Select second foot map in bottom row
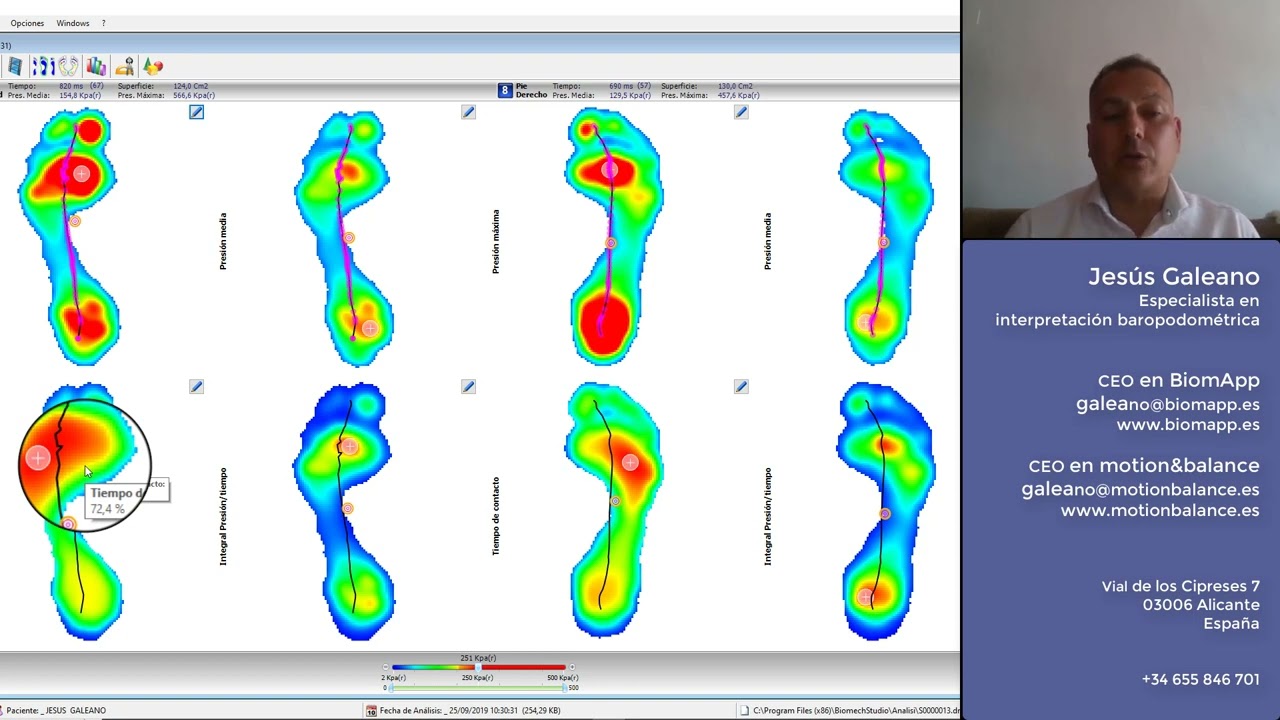 pos(343,511)
